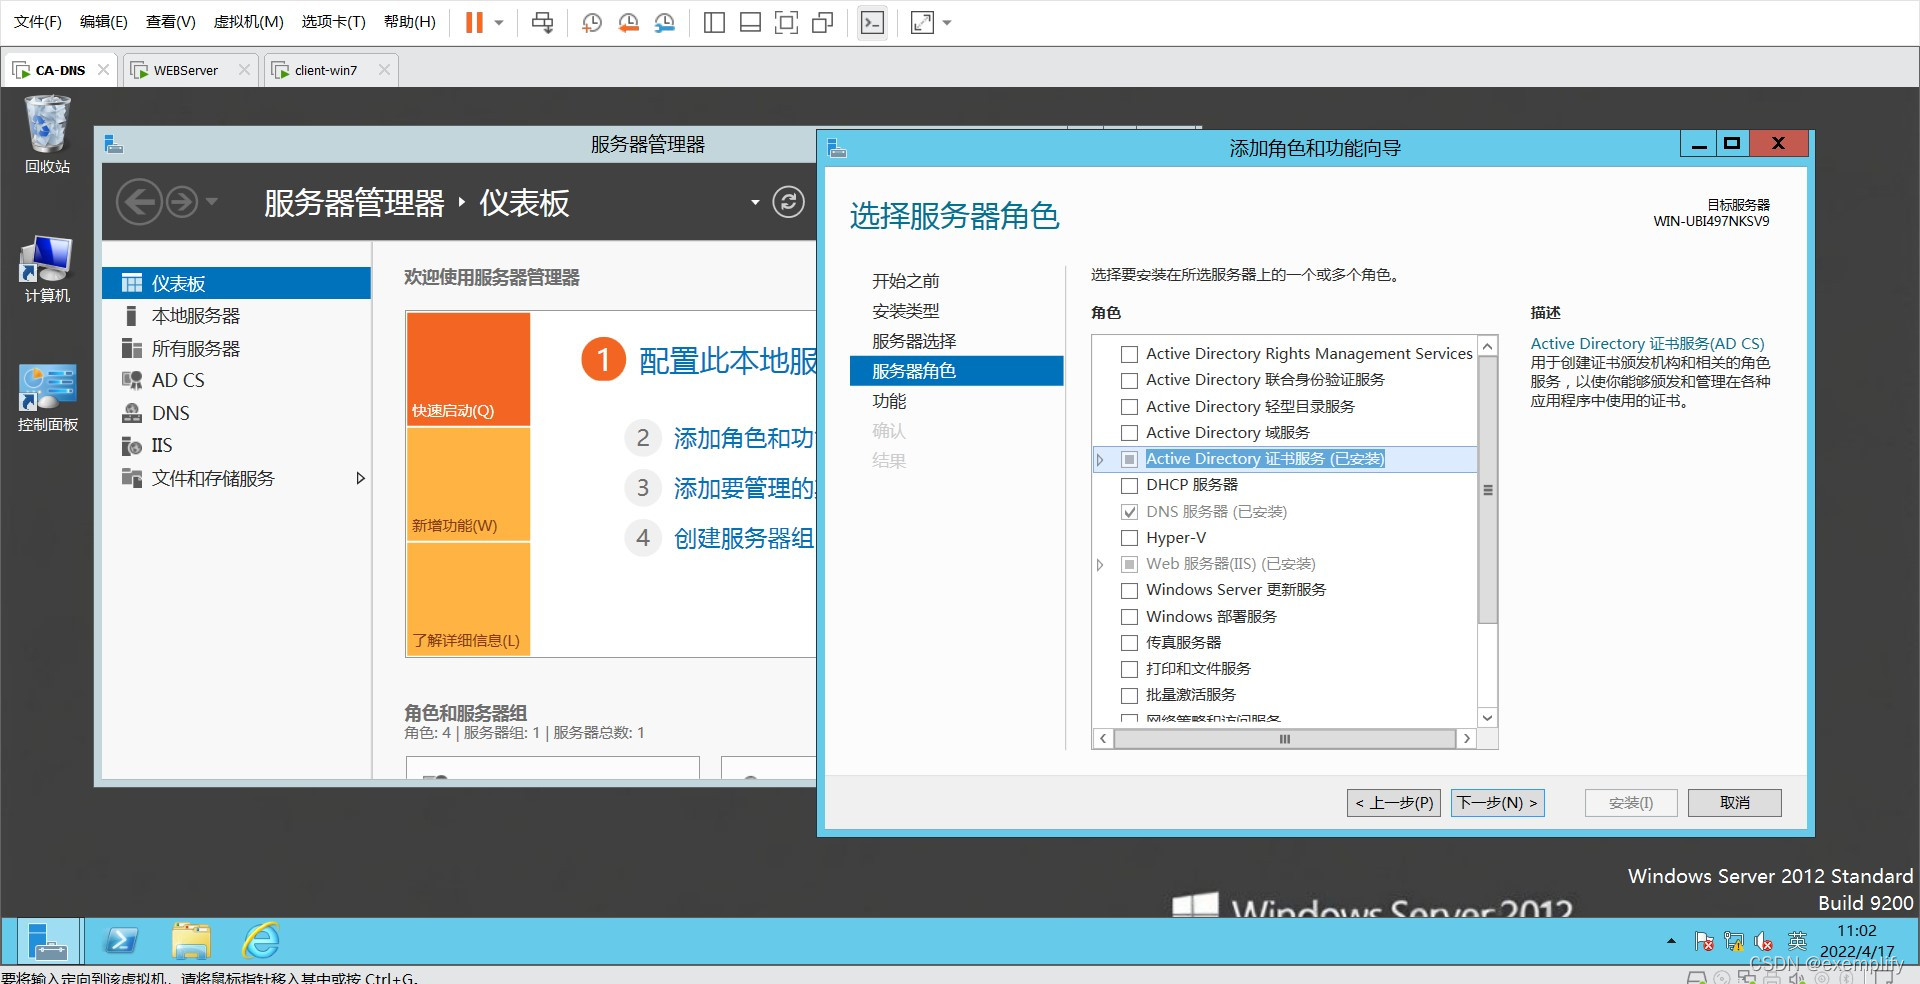Click the Server Manager back arrow

coord(139,203)
